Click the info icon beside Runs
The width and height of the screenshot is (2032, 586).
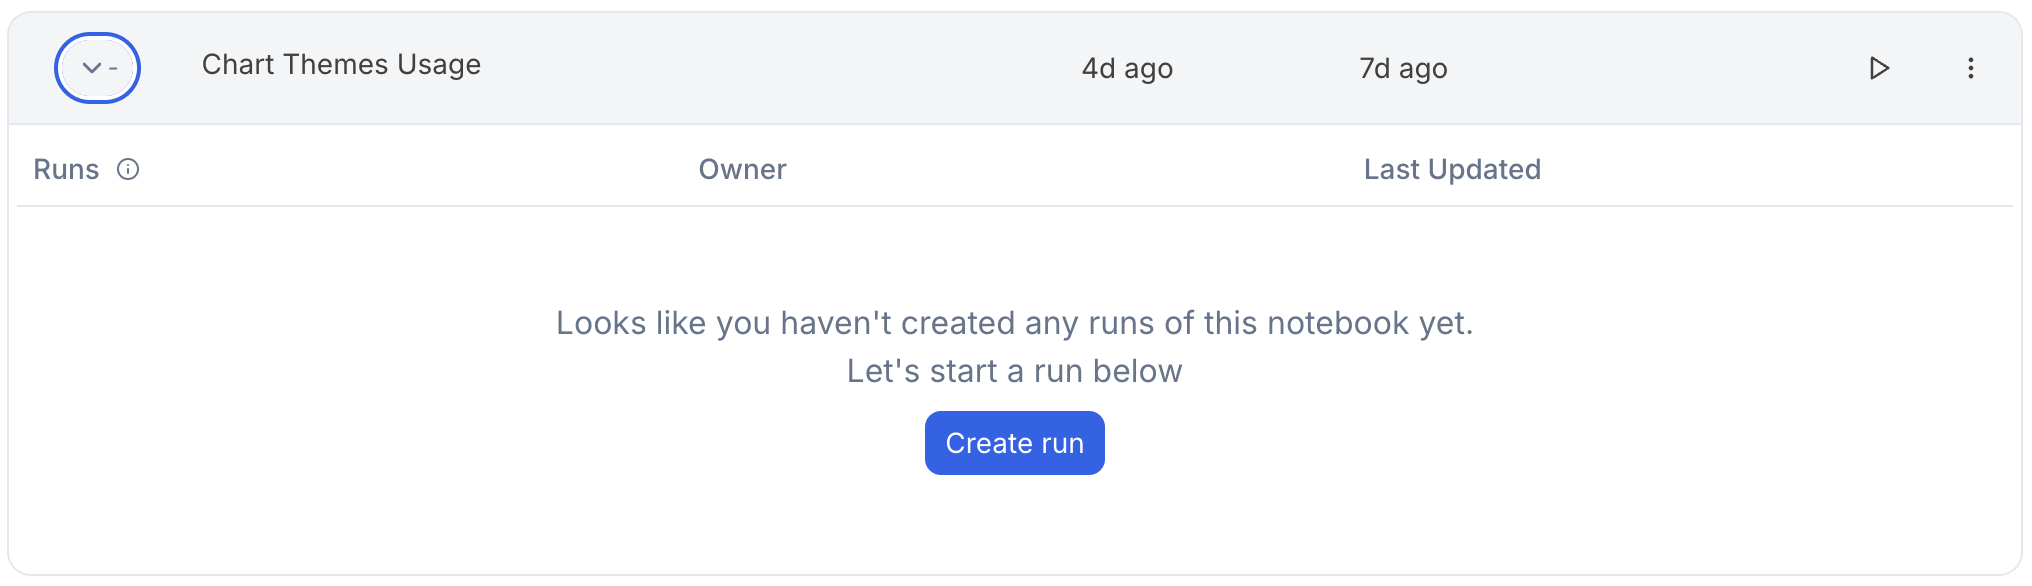pos(128,169)
